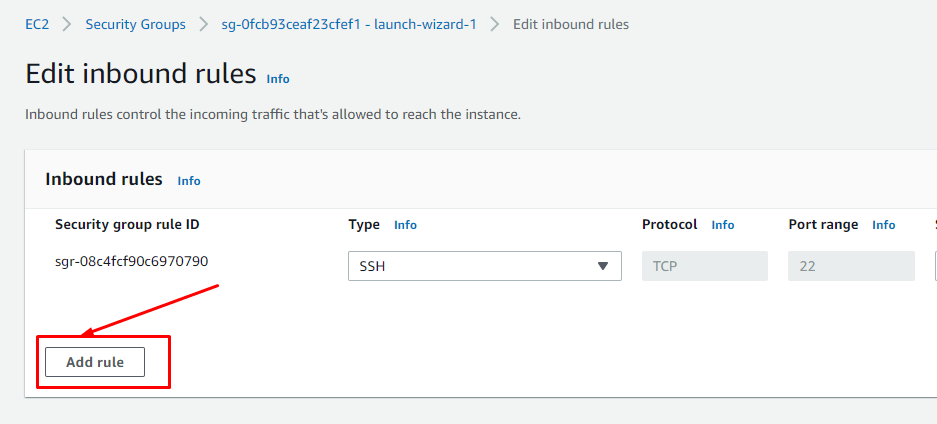The height and width of the screenshot is (424, 937).
Task: Click the Security group rule ID header
Action: pos(127,225)
